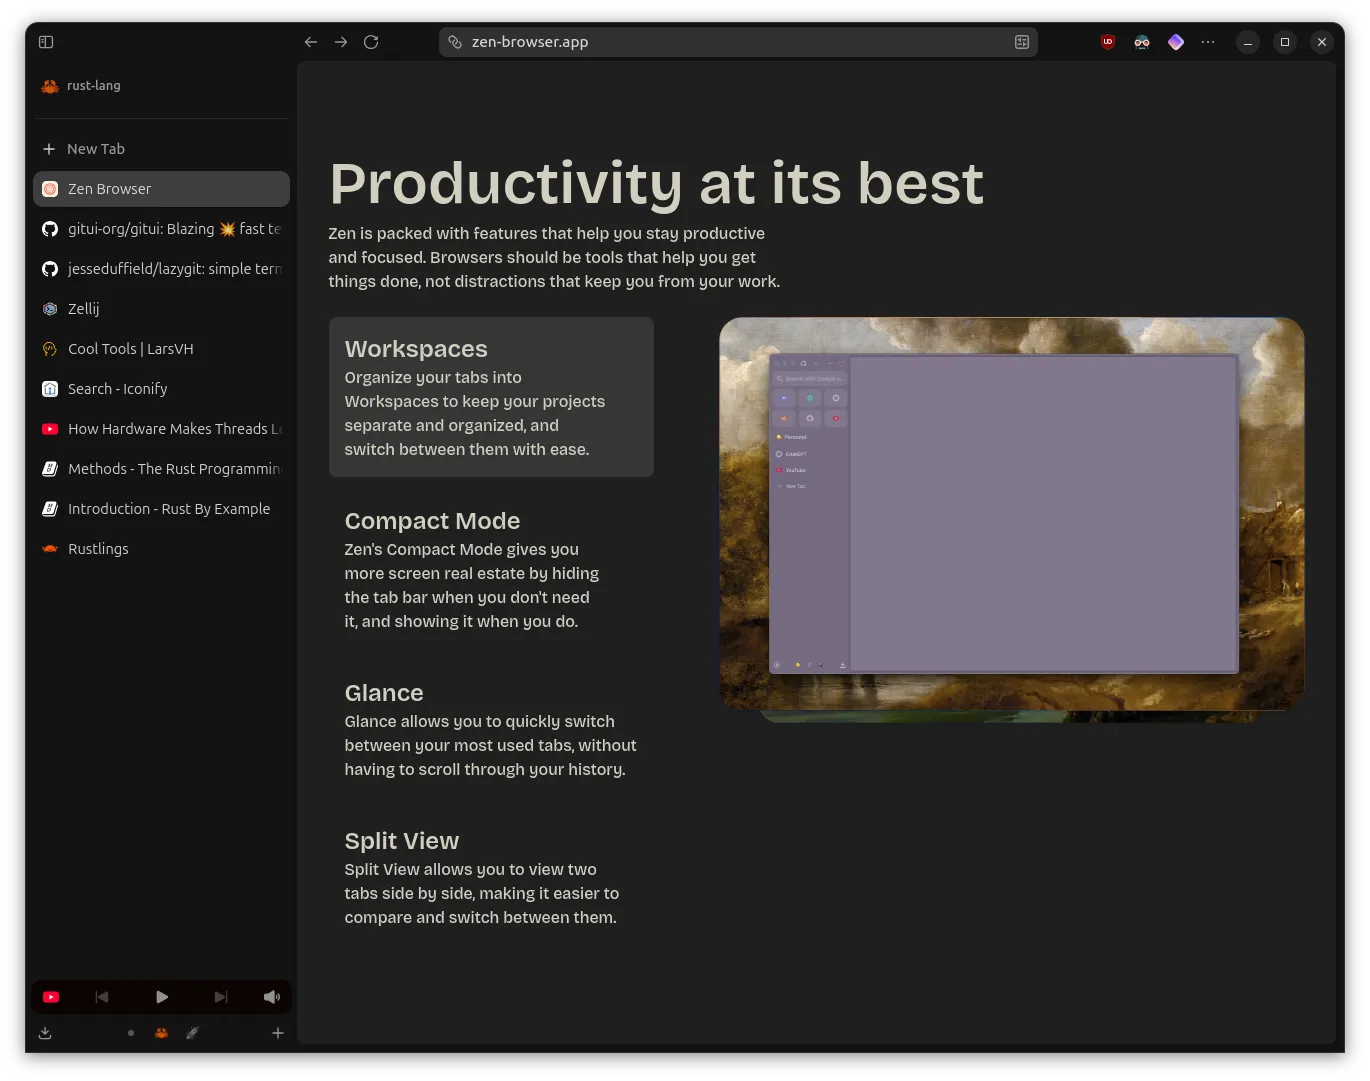Toggle the sidebar panel icon
This screenshot has width=1370, height=1081.
[x=46, y=42]
